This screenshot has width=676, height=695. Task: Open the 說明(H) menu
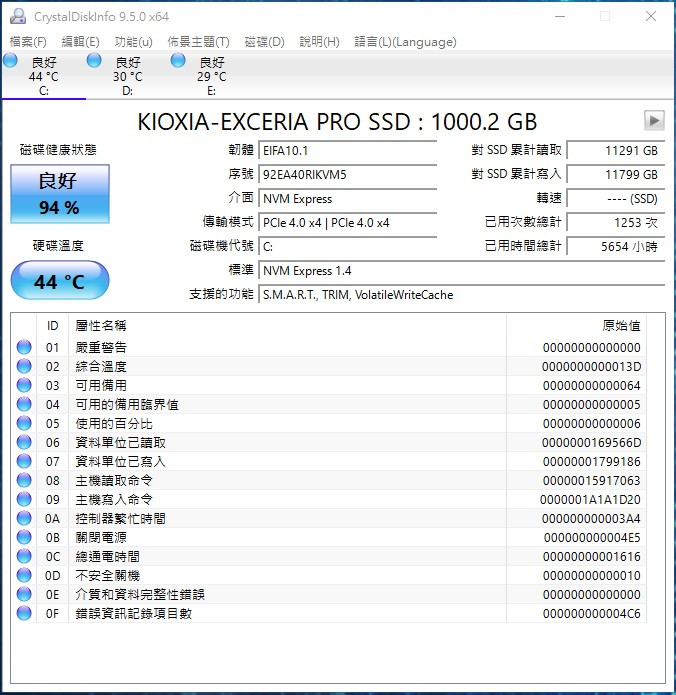tap(319, 42)
